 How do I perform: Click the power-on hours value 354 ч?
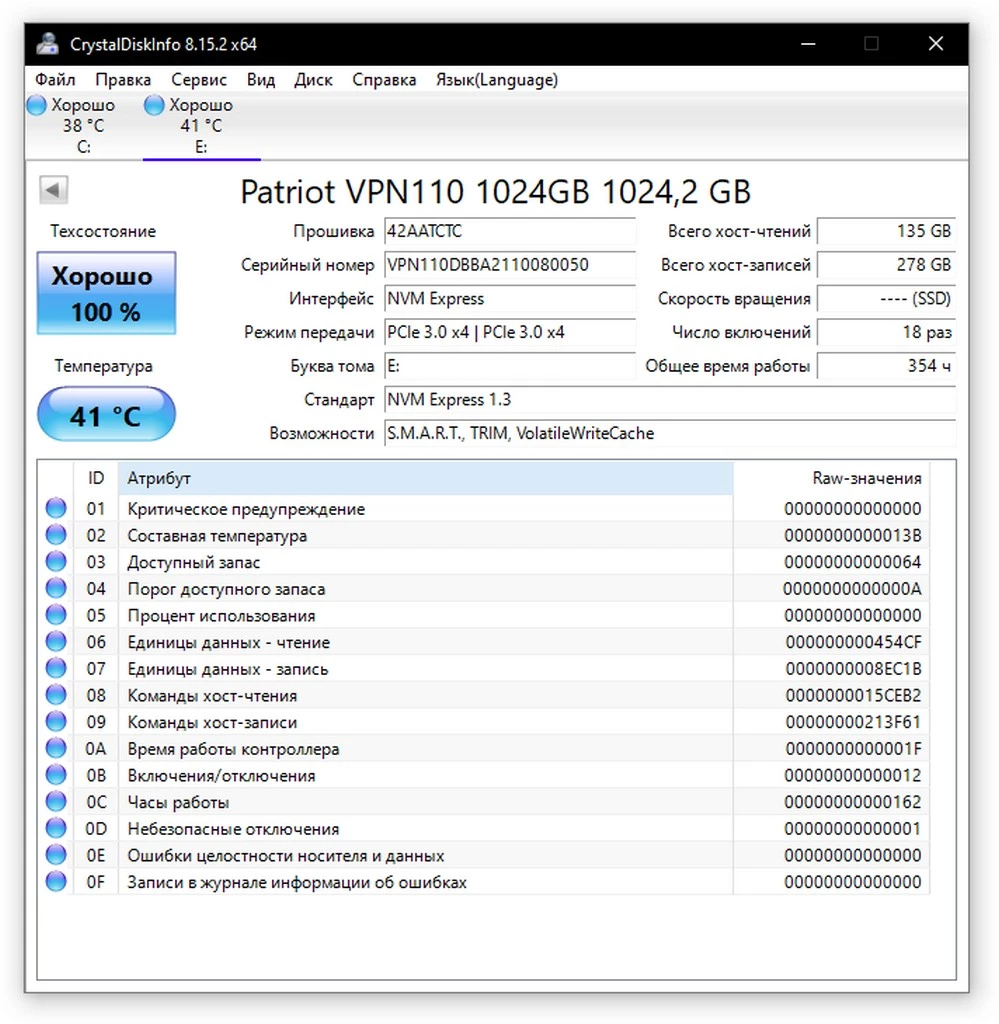887,366
